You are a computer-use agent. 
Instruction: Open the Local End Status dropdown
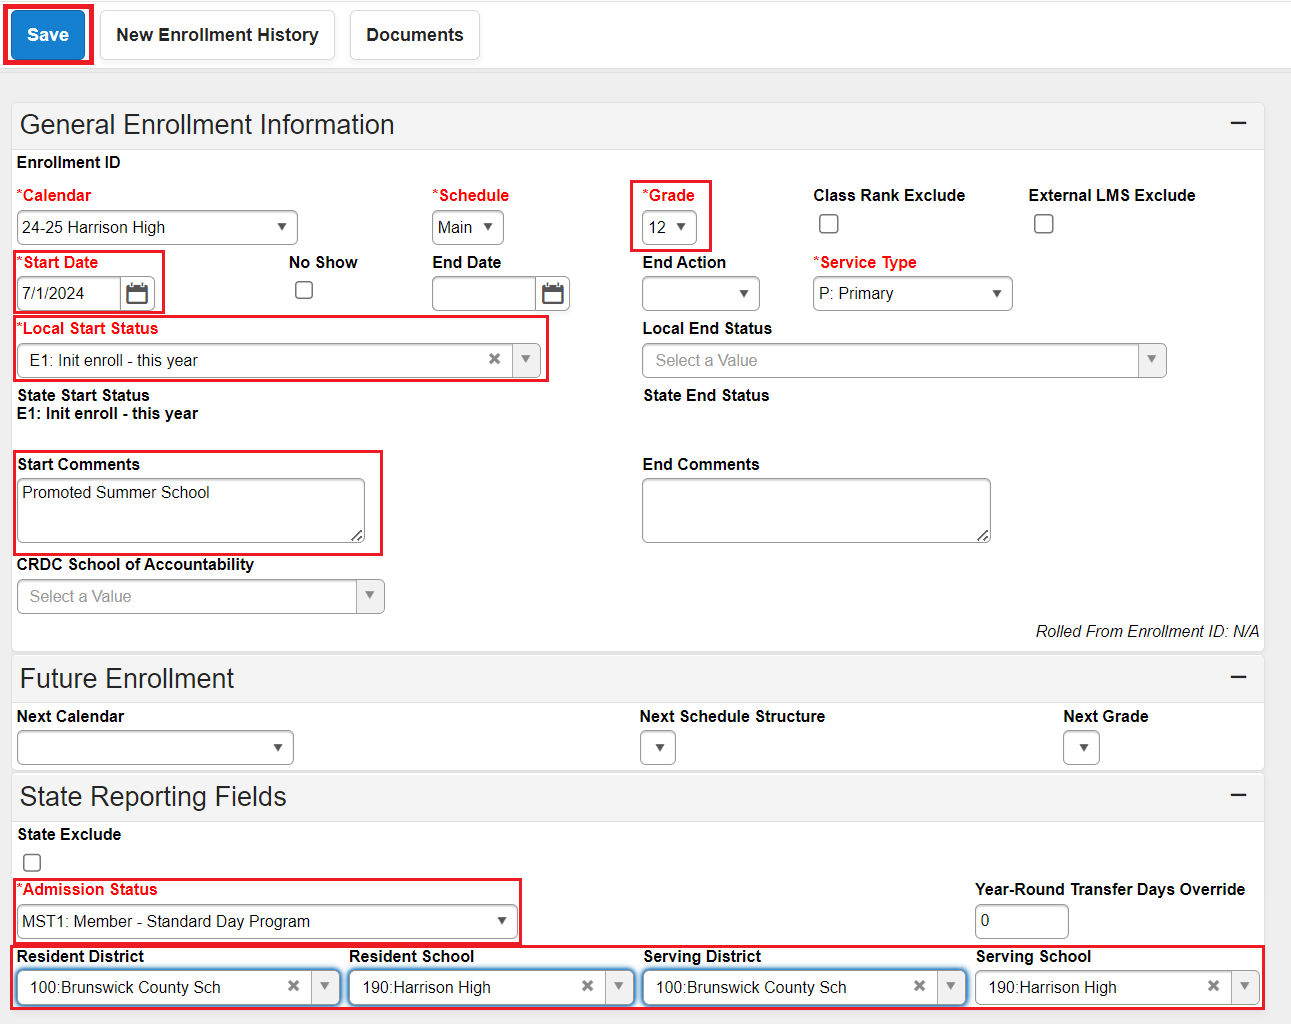[x=904, y=360]
